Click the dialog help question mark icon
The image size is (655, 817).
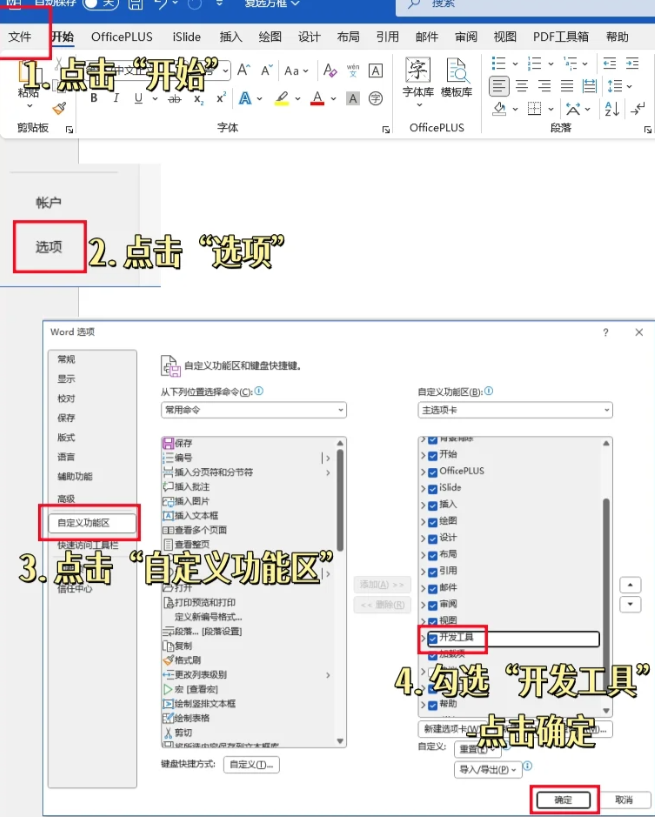pos(605,332)
